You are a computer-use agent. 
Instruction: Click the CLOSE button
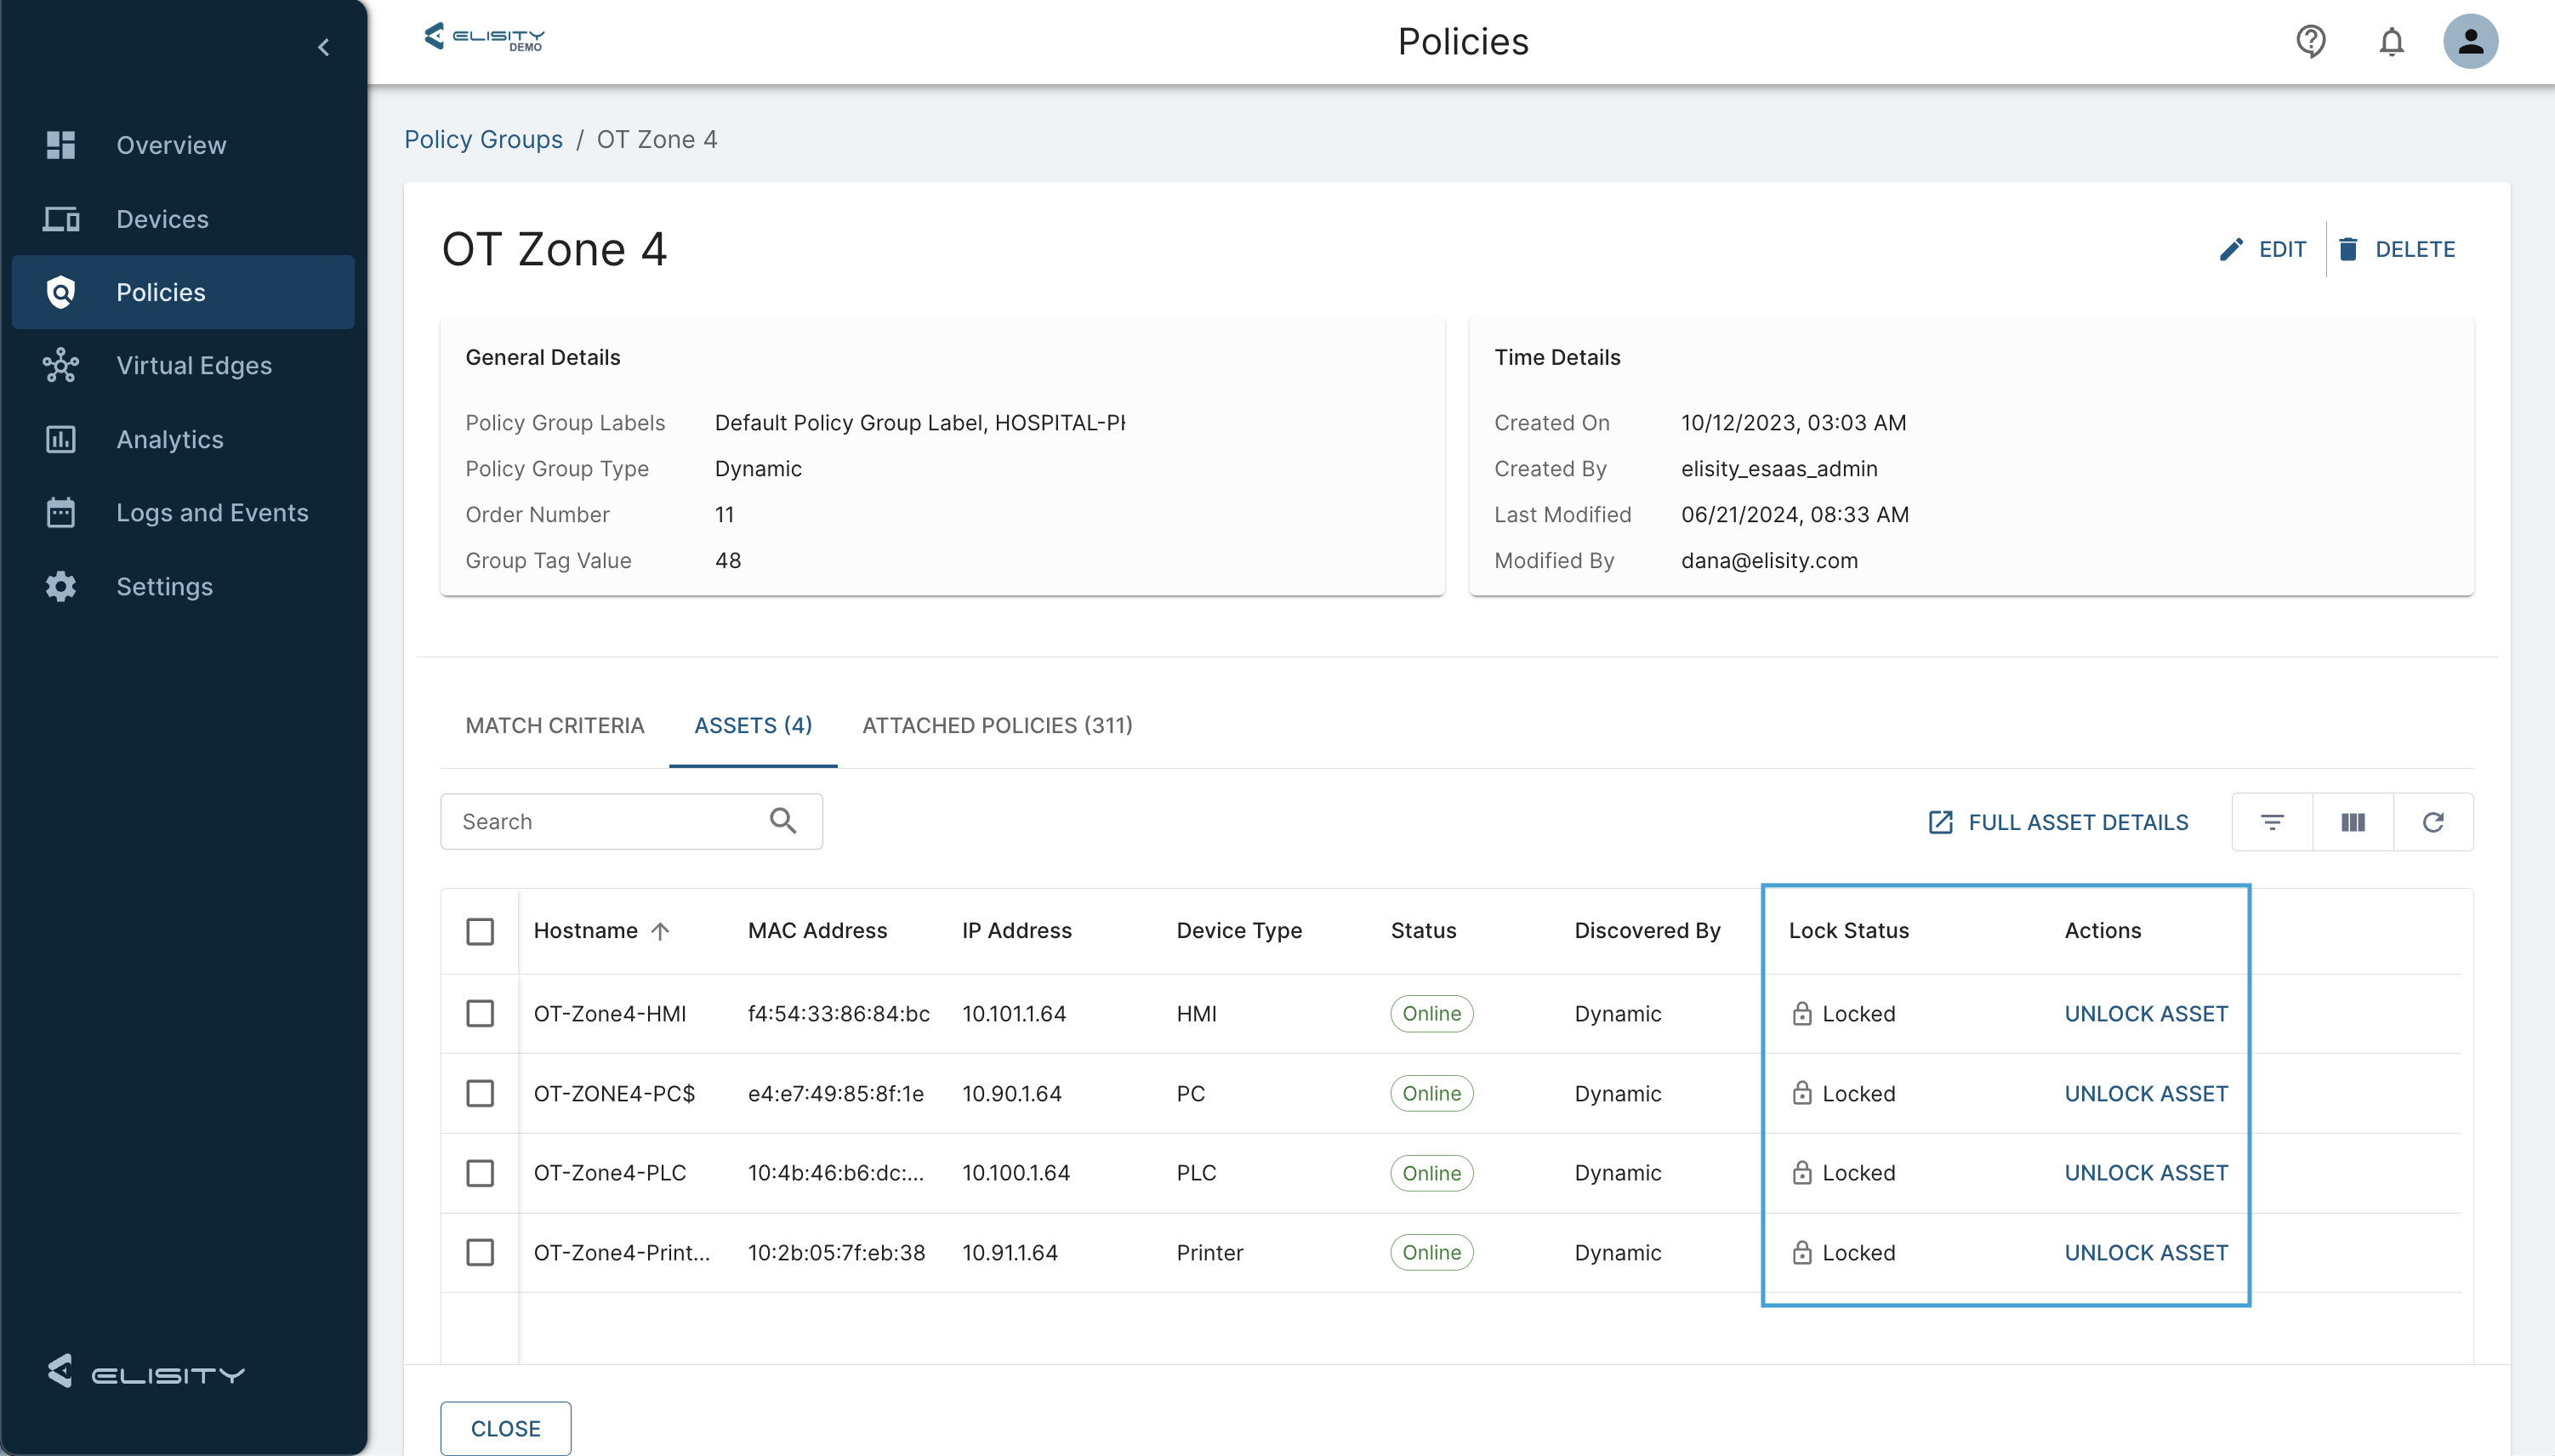505,1428
